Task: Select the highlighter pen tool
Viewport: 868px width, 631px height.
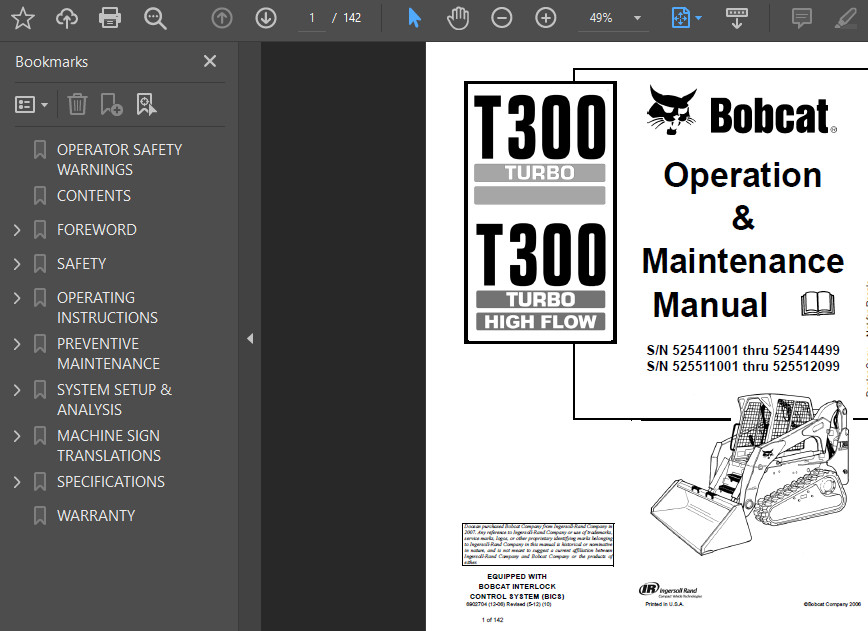Action: point(846,18)
